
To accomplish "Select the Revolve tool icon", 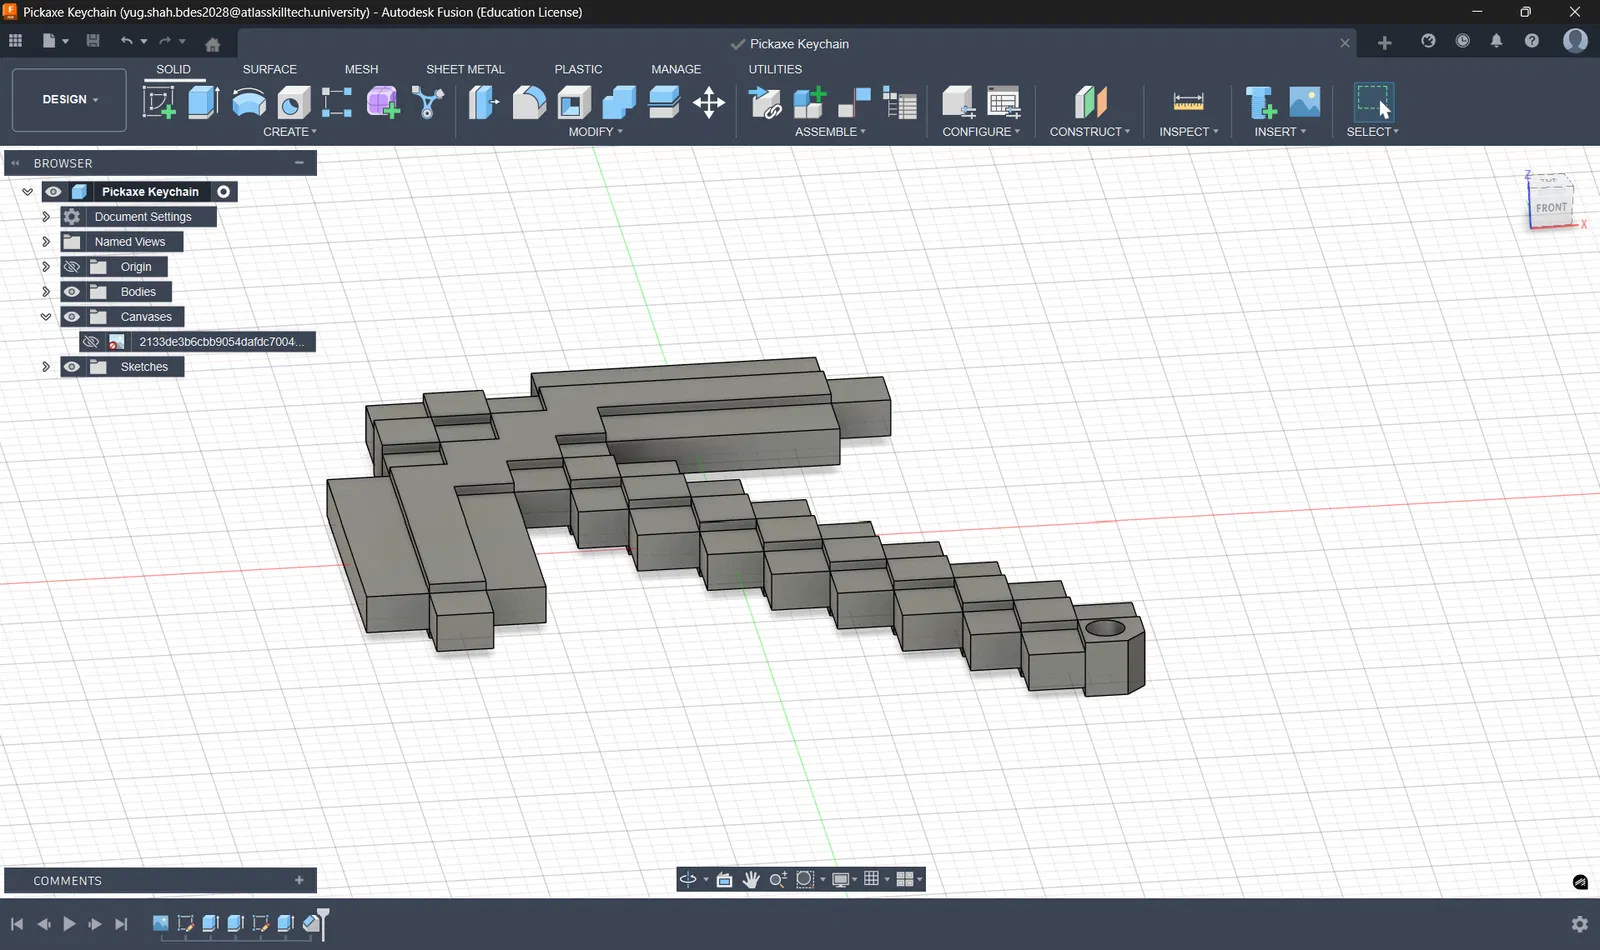I will (x=249, y=102).
